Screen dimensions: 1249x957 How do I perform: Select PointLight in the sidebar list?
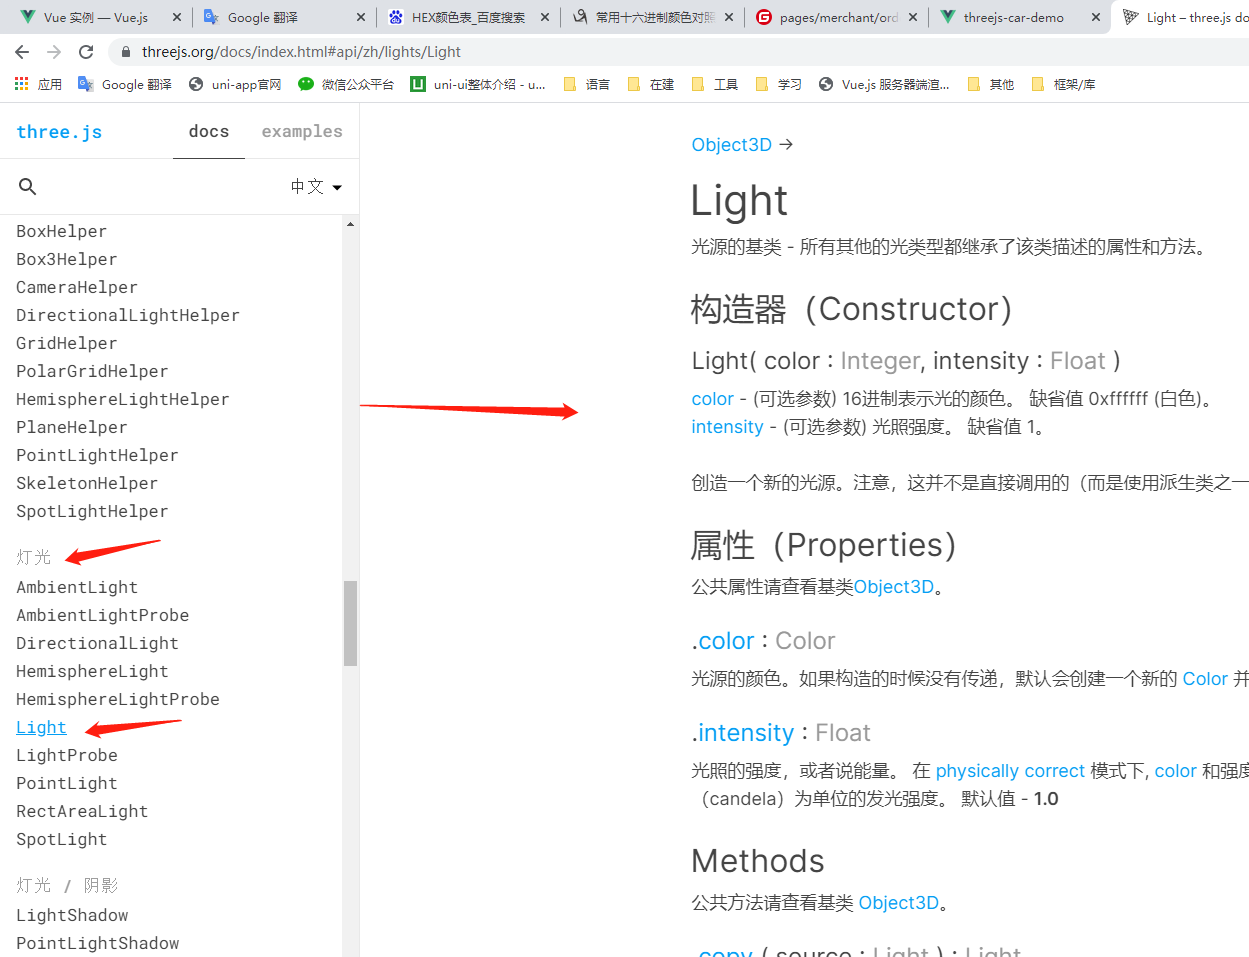point(66,783)
